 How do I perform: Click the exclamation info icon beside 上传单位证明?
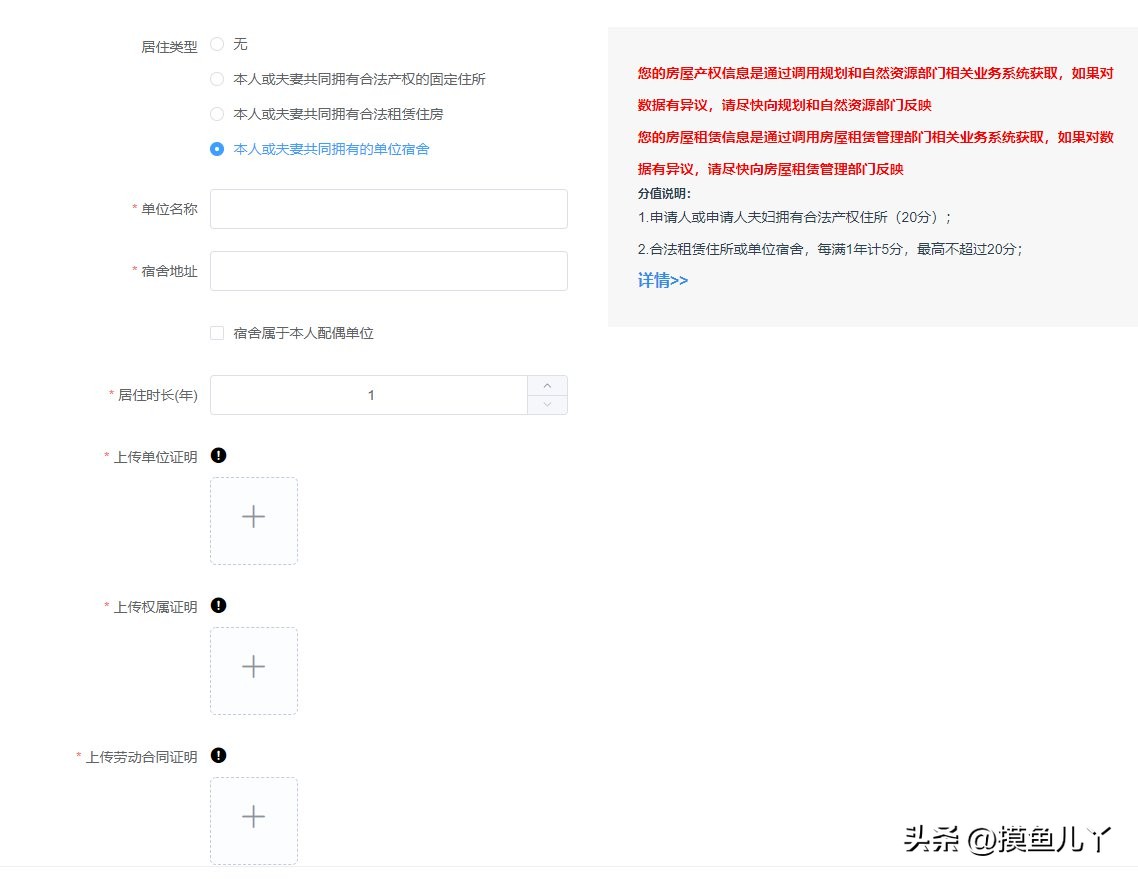point(218,455)
